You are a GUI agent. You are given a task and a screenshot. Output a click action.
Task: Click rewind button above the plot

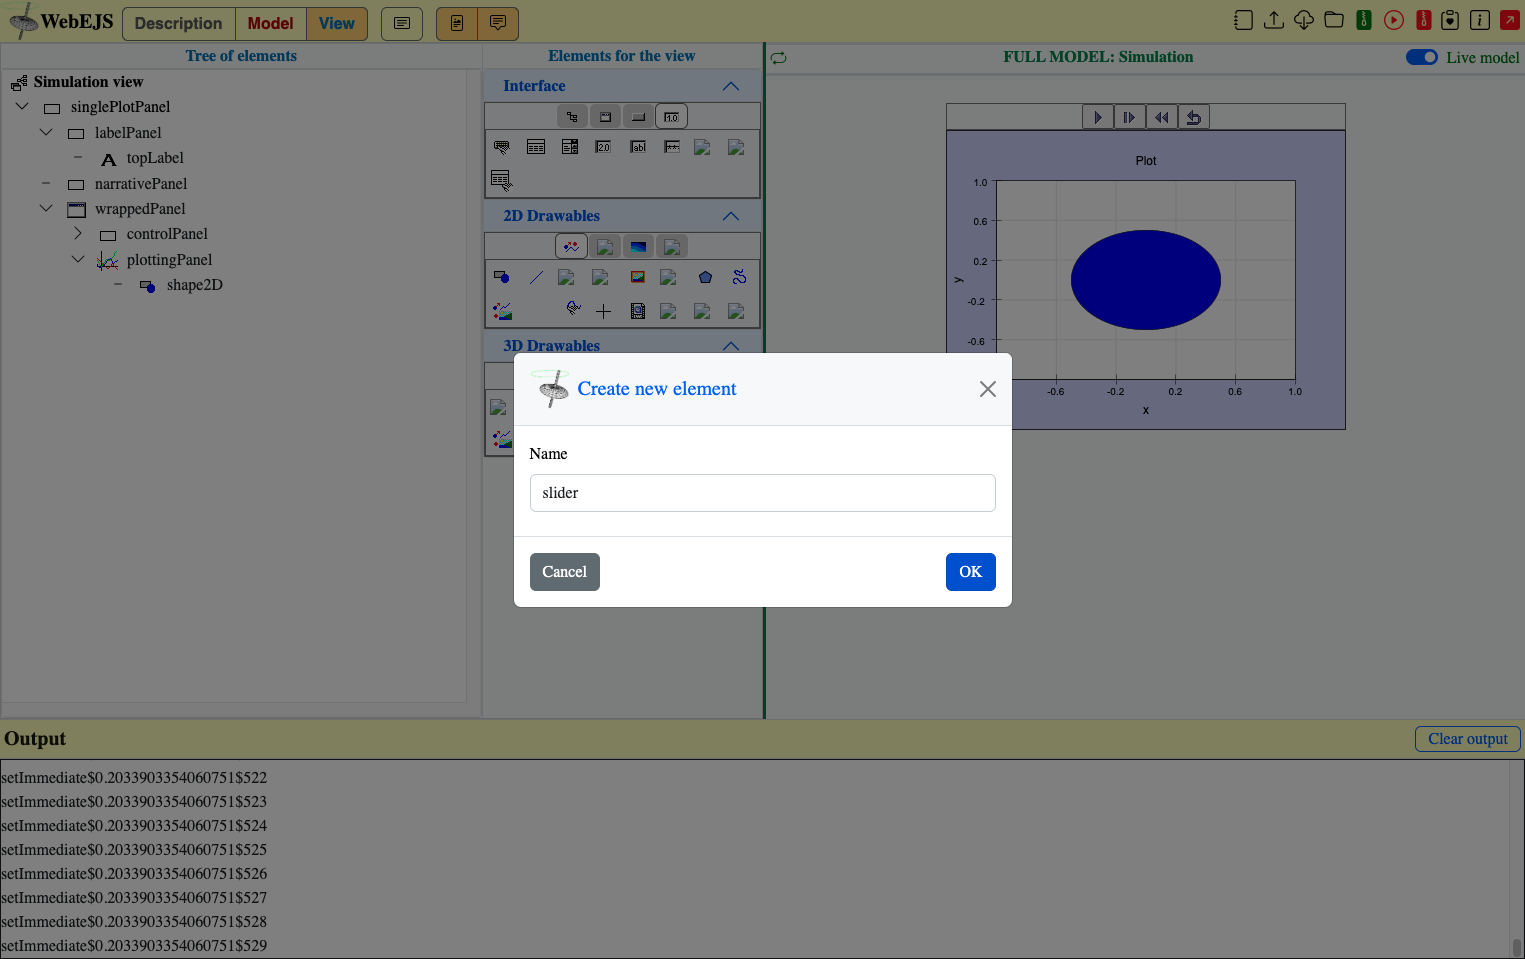[x=1161, y=117]
